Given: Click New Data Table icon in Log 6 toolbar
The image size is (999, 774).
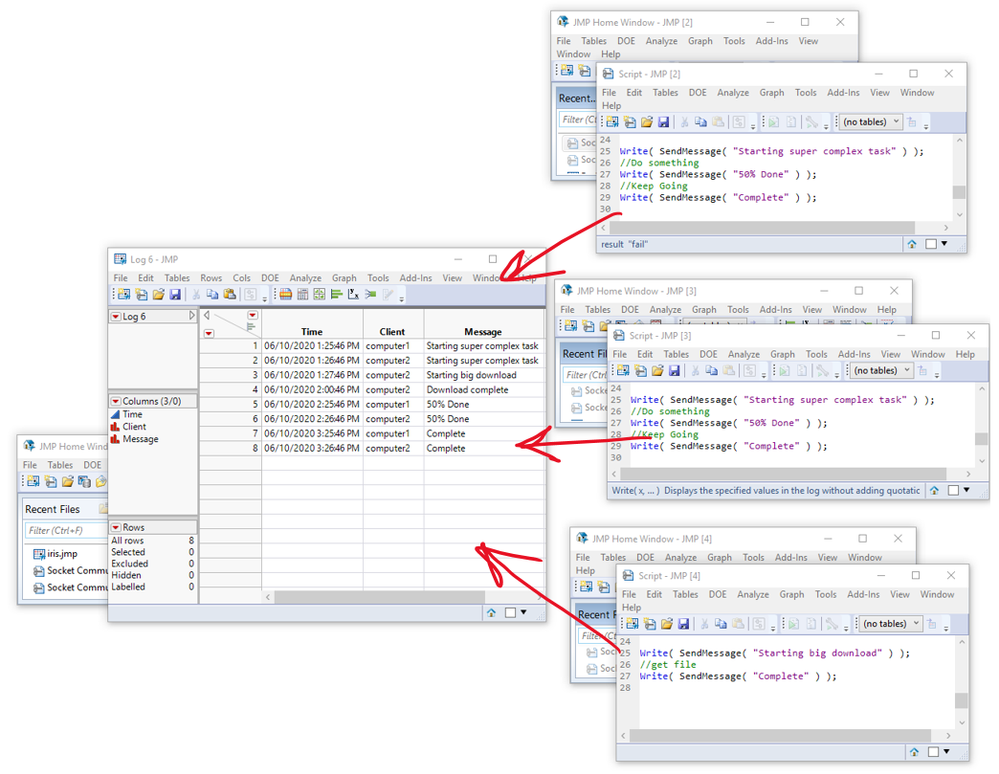Looking at the screenshot, I should point(124,294).
